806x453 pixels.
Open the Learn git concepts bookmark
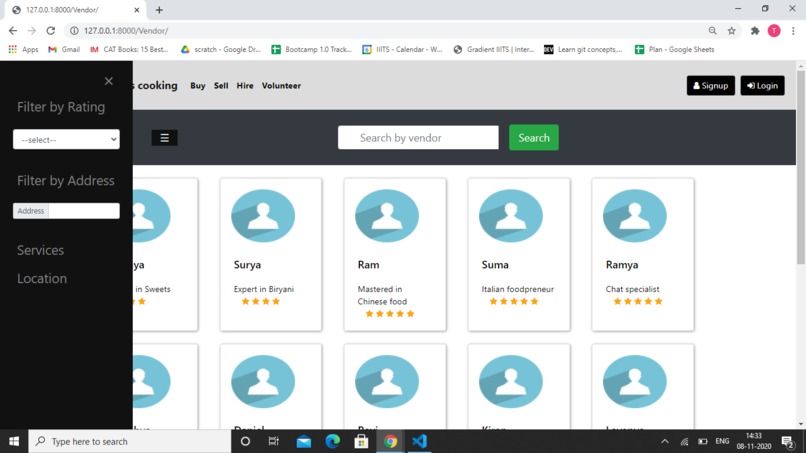pyautogui.click(x=583, y=49)
